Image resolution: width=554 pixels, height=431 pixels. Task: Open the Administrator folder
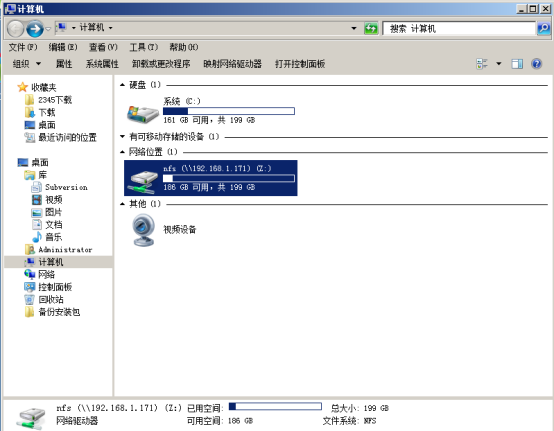tap(59, 250)
